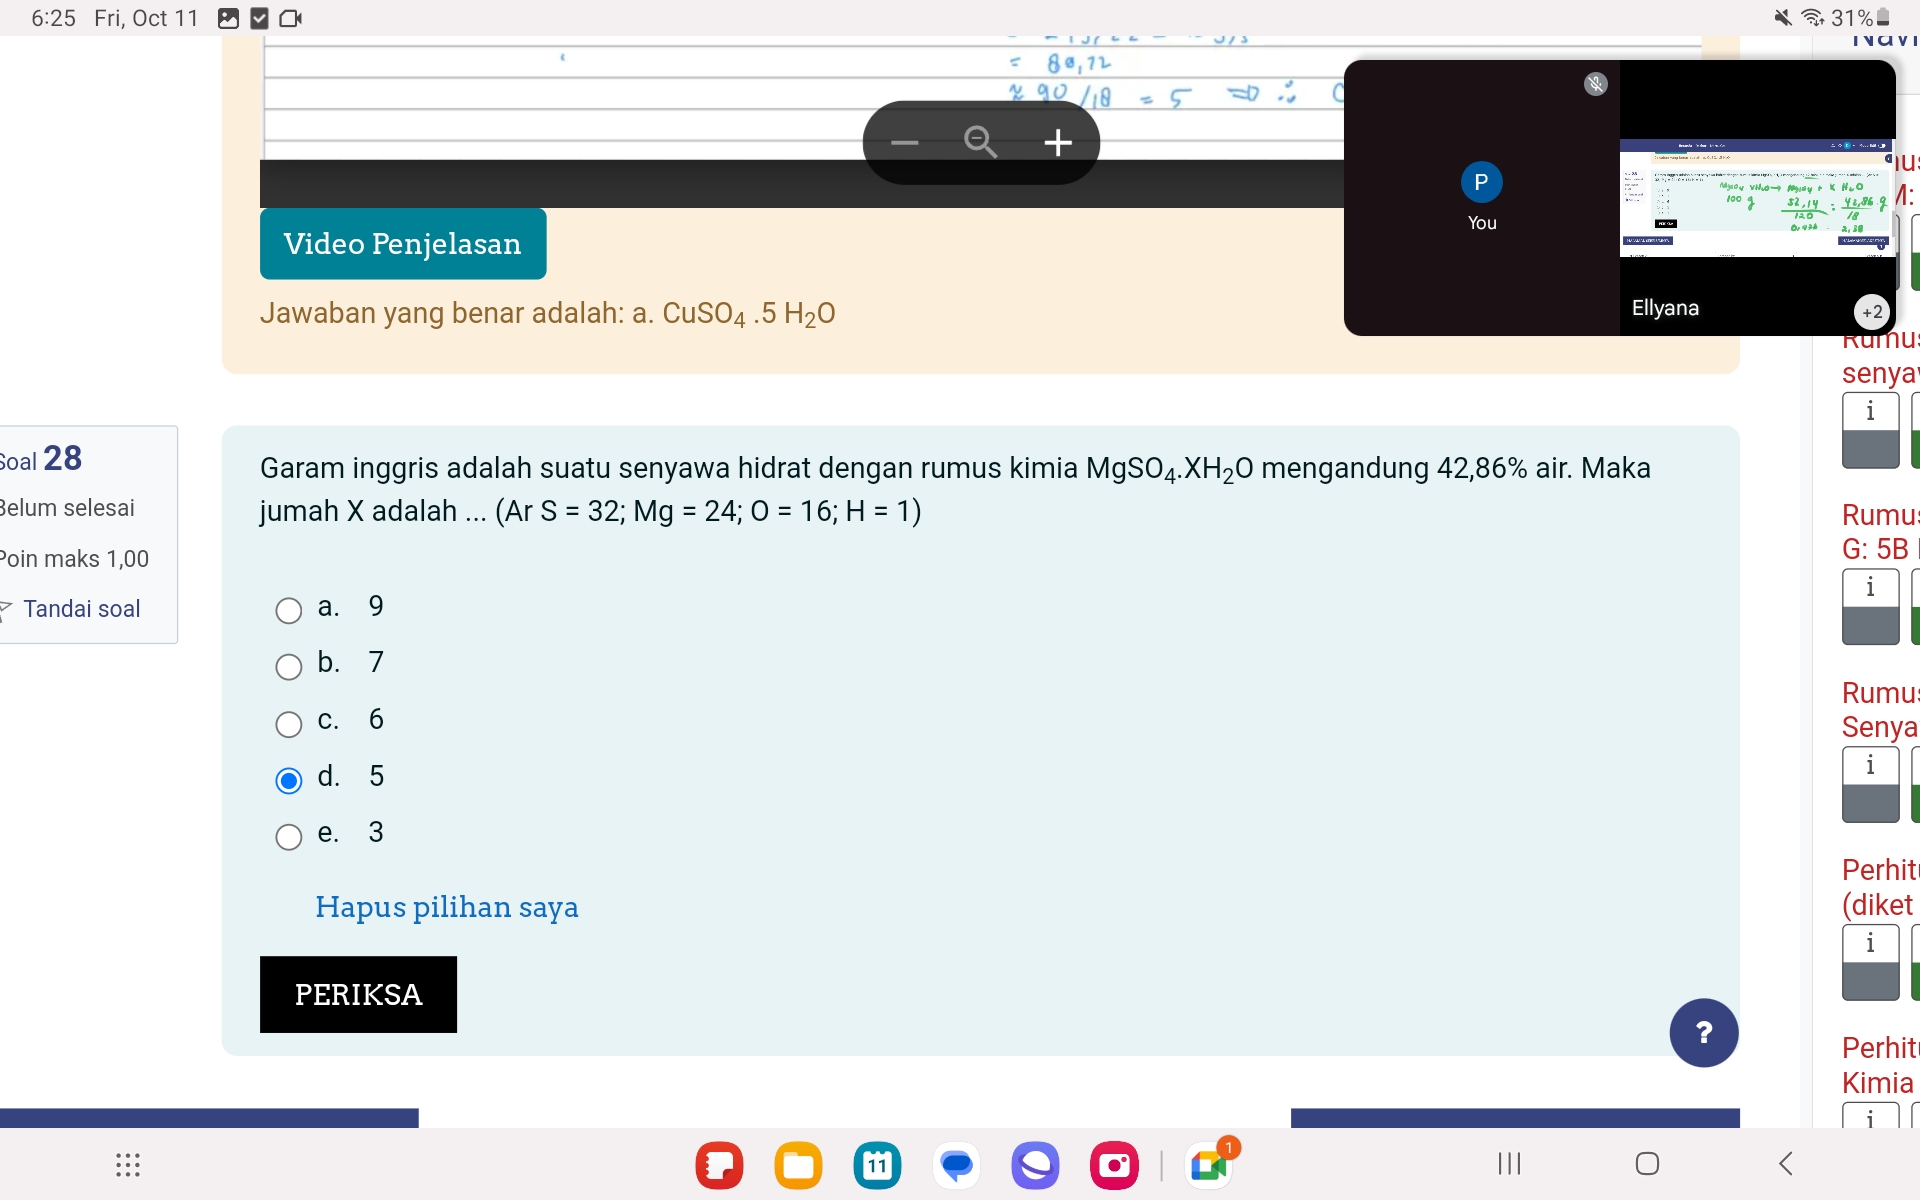Drag the zoom slider to zoom in

pyautogui.click(x=1055, y=141)
